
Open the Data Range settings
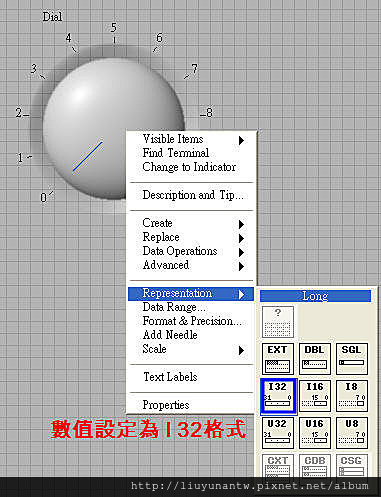tap(191, 307)
